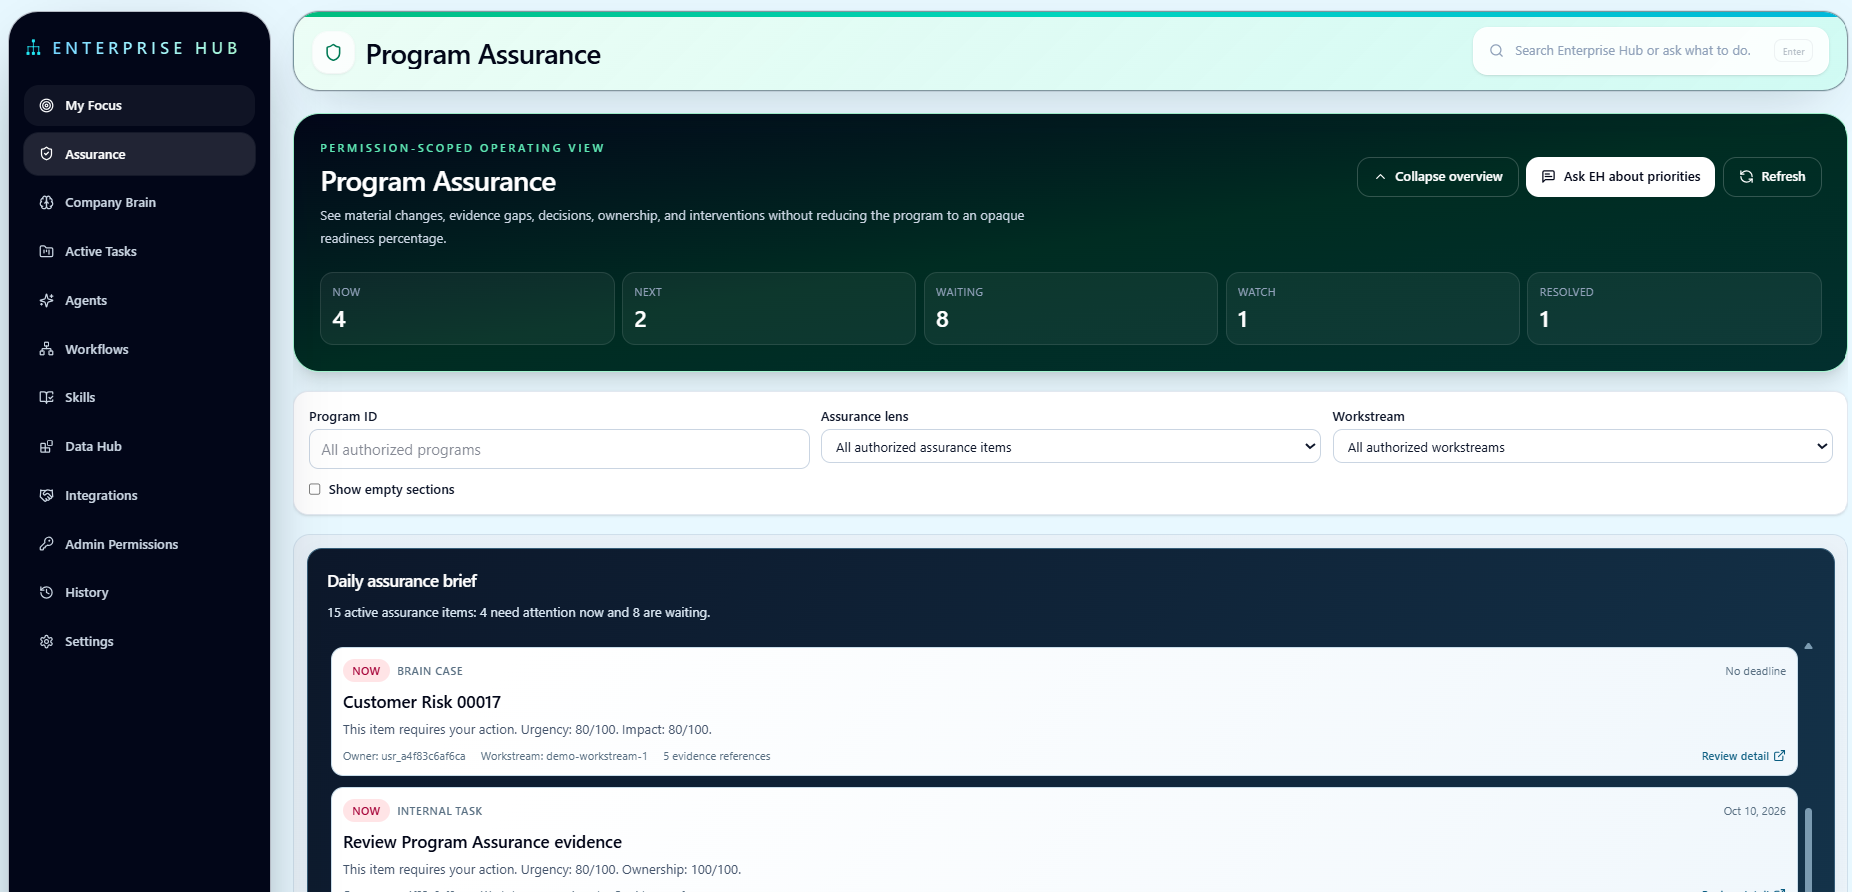Click the Refresh button
Image resolution: width=1852 pixels, height=892 pixels.
(1772, 177)
